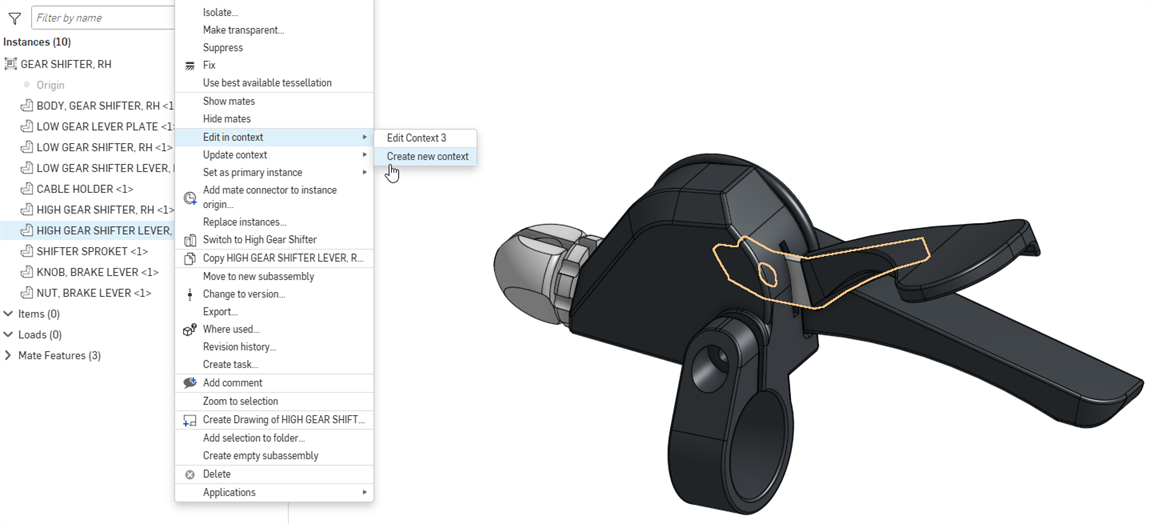Collapse the Items (0) section

pos(9,314)
